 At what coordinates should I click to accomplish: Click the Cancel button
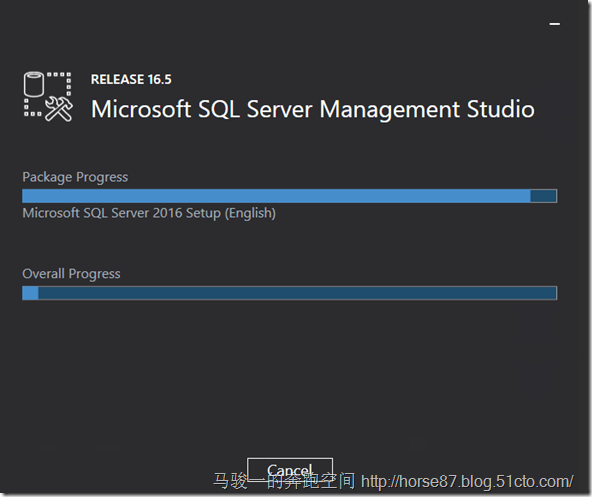[x=290, y=470]
